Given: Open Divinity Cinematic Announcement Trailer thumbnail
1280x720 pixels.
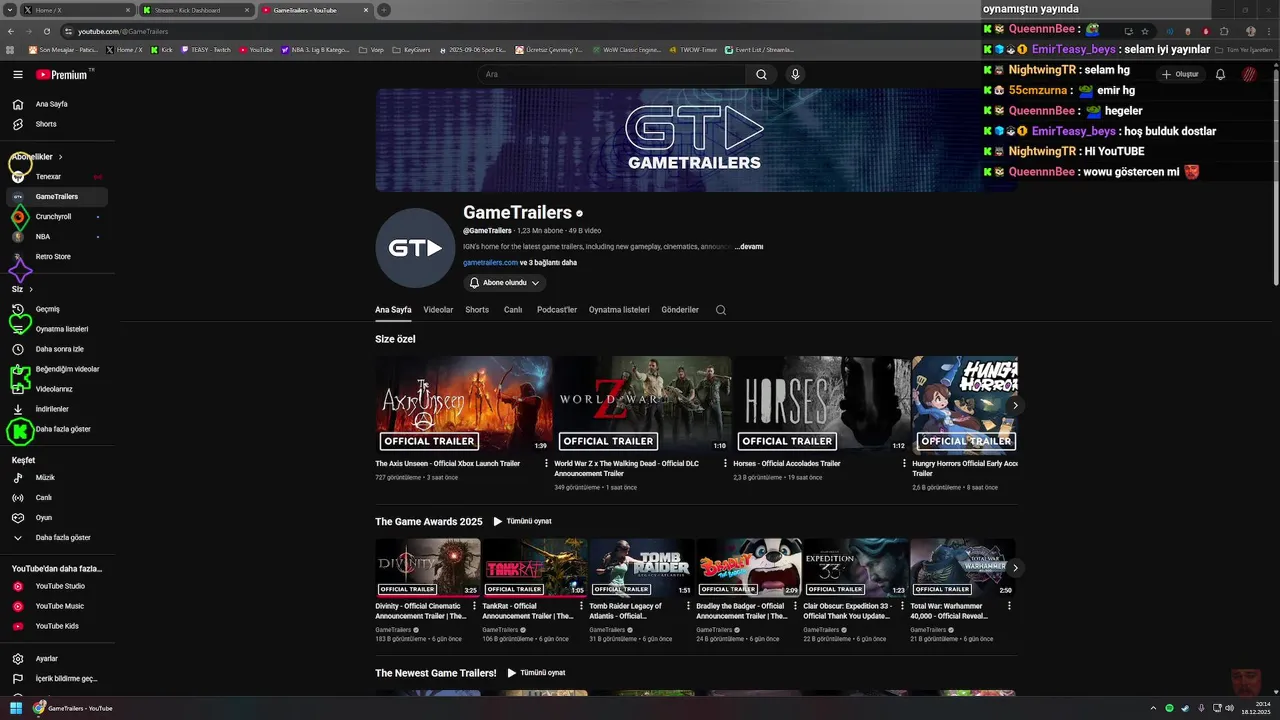Looking at the screenshot, I should [427, 568].
